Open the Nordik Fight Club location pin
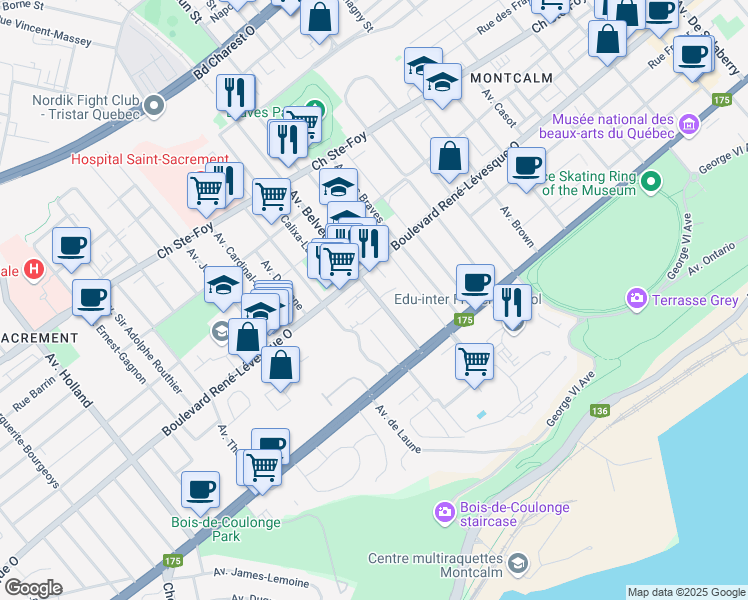This screenshot has width=748, height=600. 154,106
